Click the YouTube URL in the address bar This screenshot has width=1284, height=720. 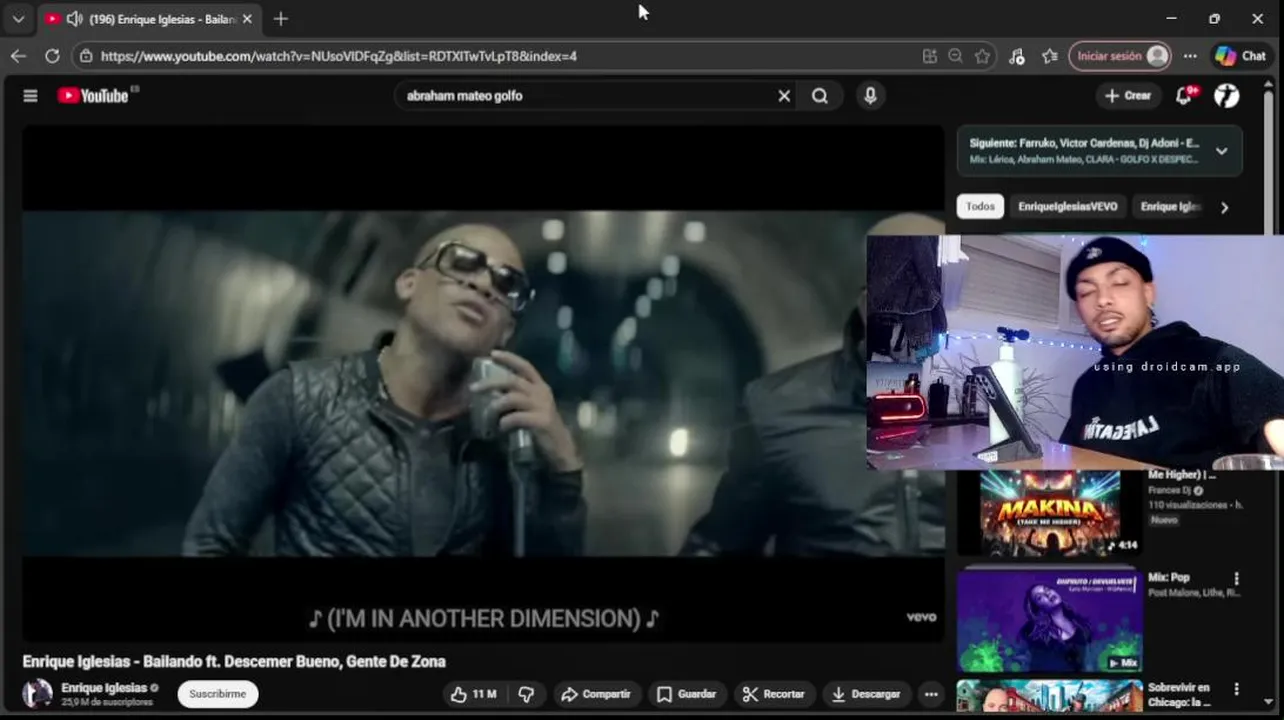click(x=339, y=56)
